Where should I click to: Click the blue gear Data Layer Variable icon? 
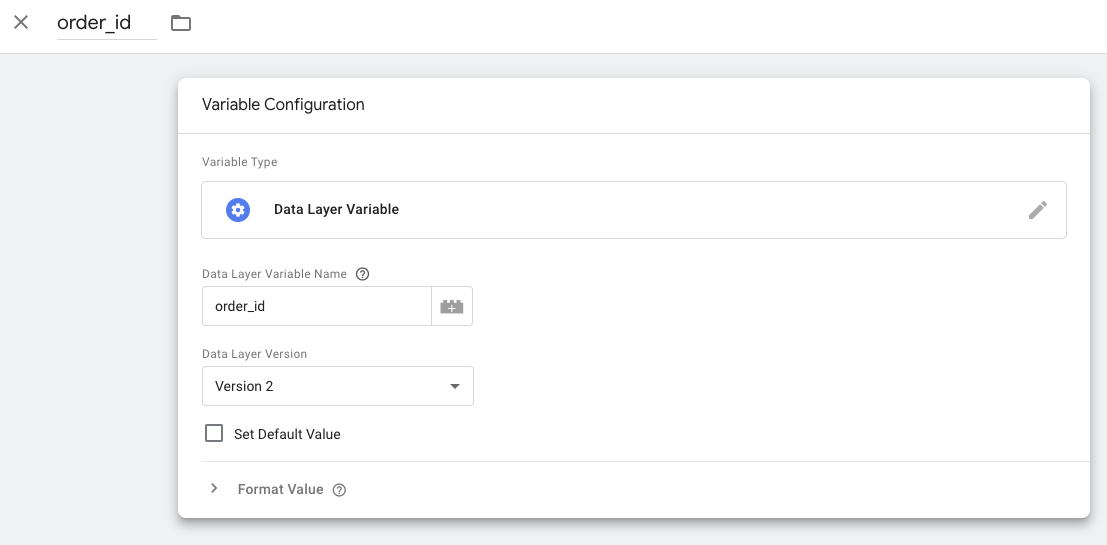238,210
